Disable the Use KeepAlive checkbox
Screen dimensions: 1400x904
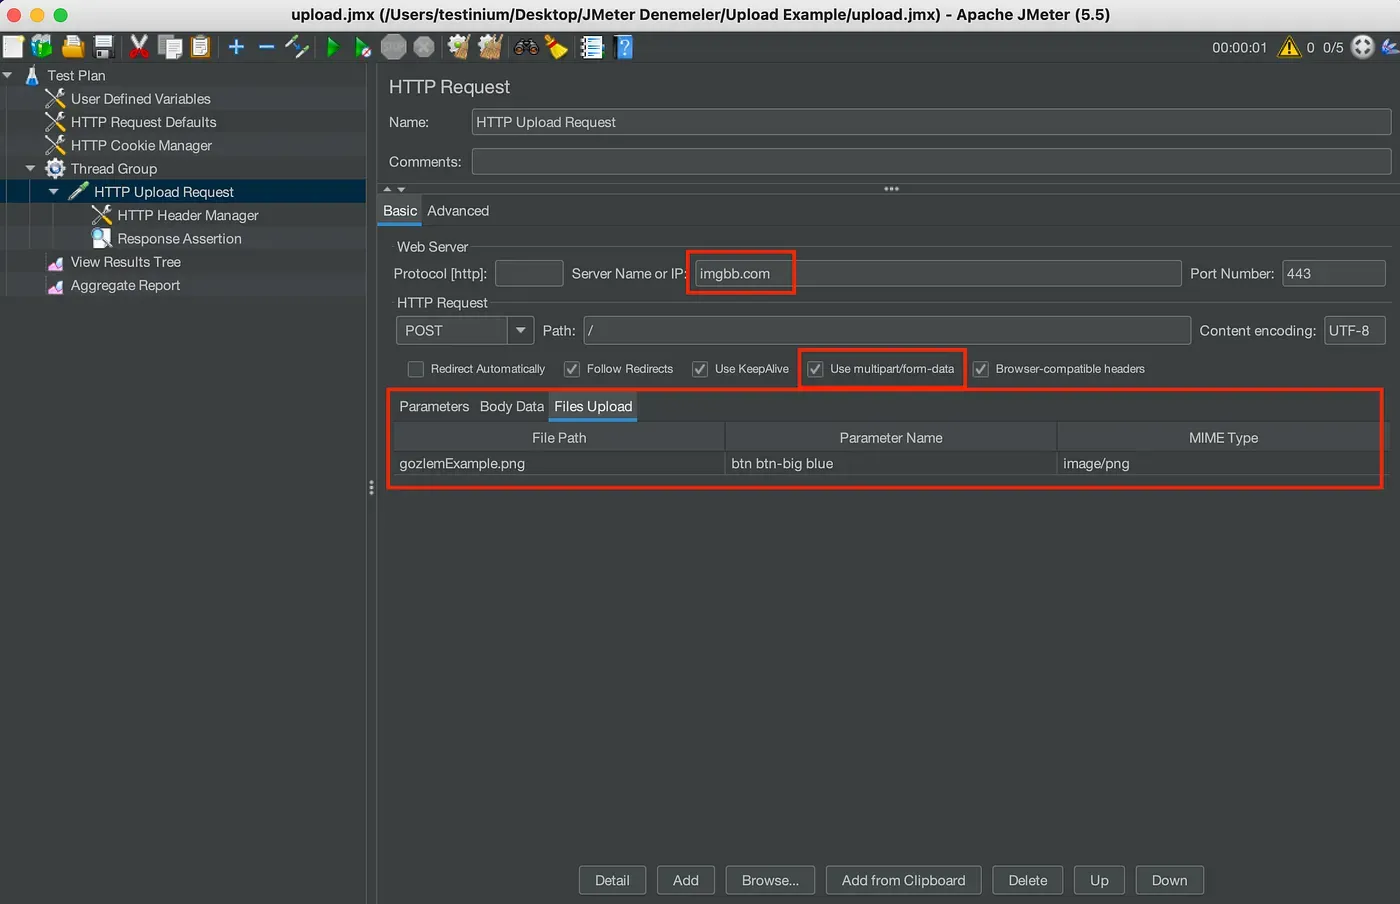tap(699, 369)
